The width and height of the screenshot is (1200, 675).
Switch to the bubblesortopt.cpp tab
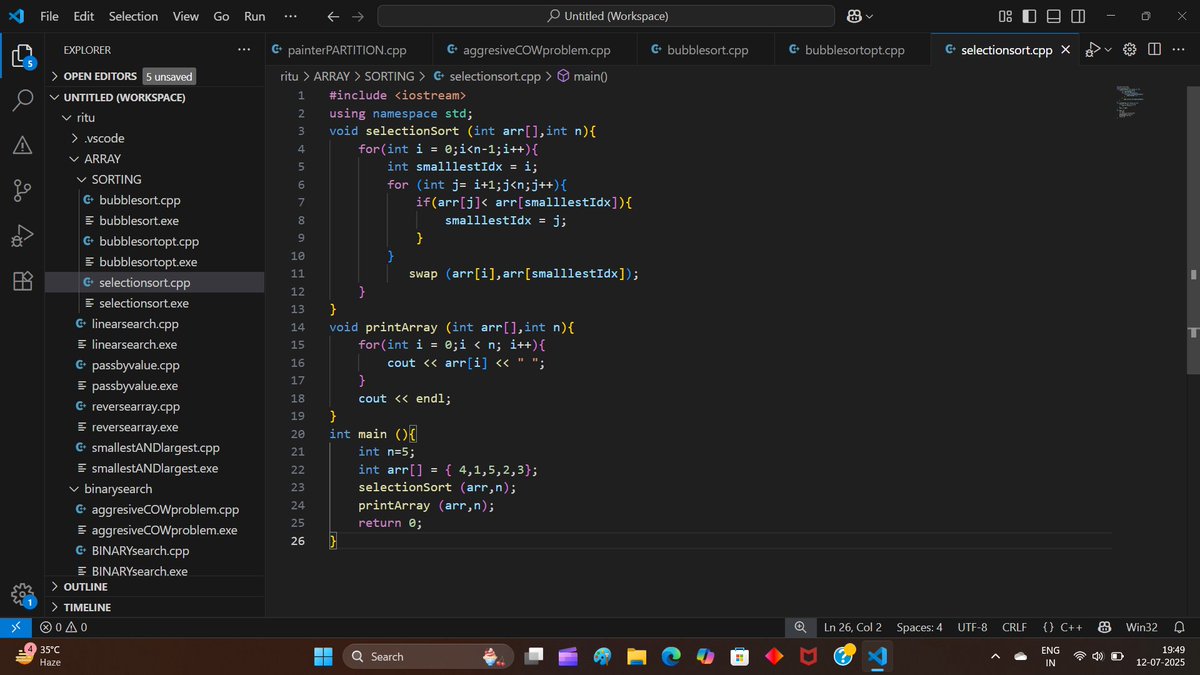click(x=854, y=49)
